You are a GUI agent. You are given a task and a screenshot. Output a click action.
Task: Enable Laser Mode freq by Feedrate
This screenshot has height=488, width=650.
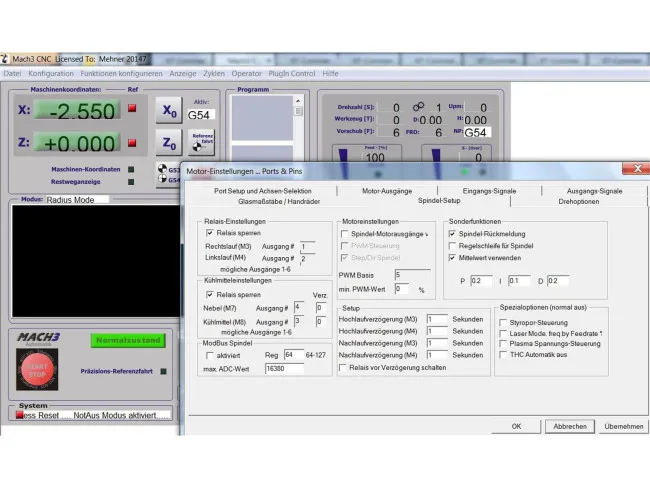[x=503, y=333]
